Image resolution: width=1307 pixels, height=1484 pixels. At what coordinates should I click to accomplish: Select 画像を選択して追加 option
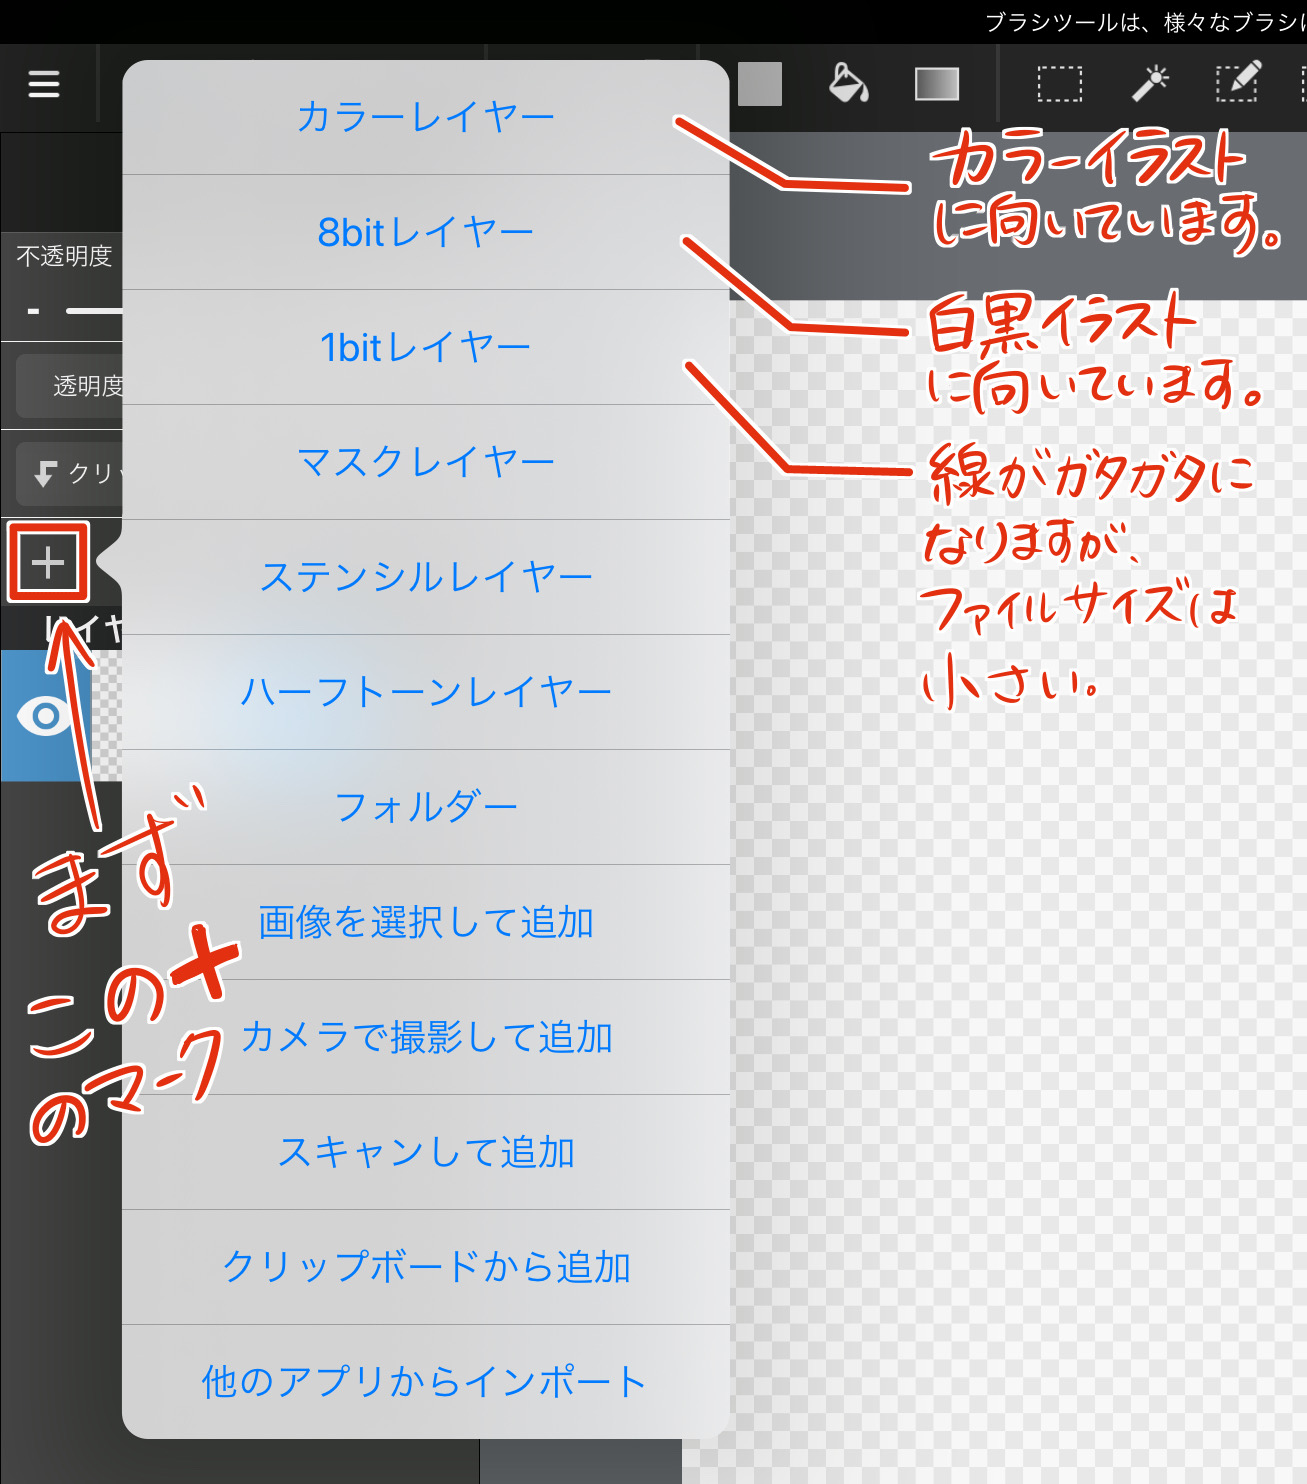click(x=426, y=923)
